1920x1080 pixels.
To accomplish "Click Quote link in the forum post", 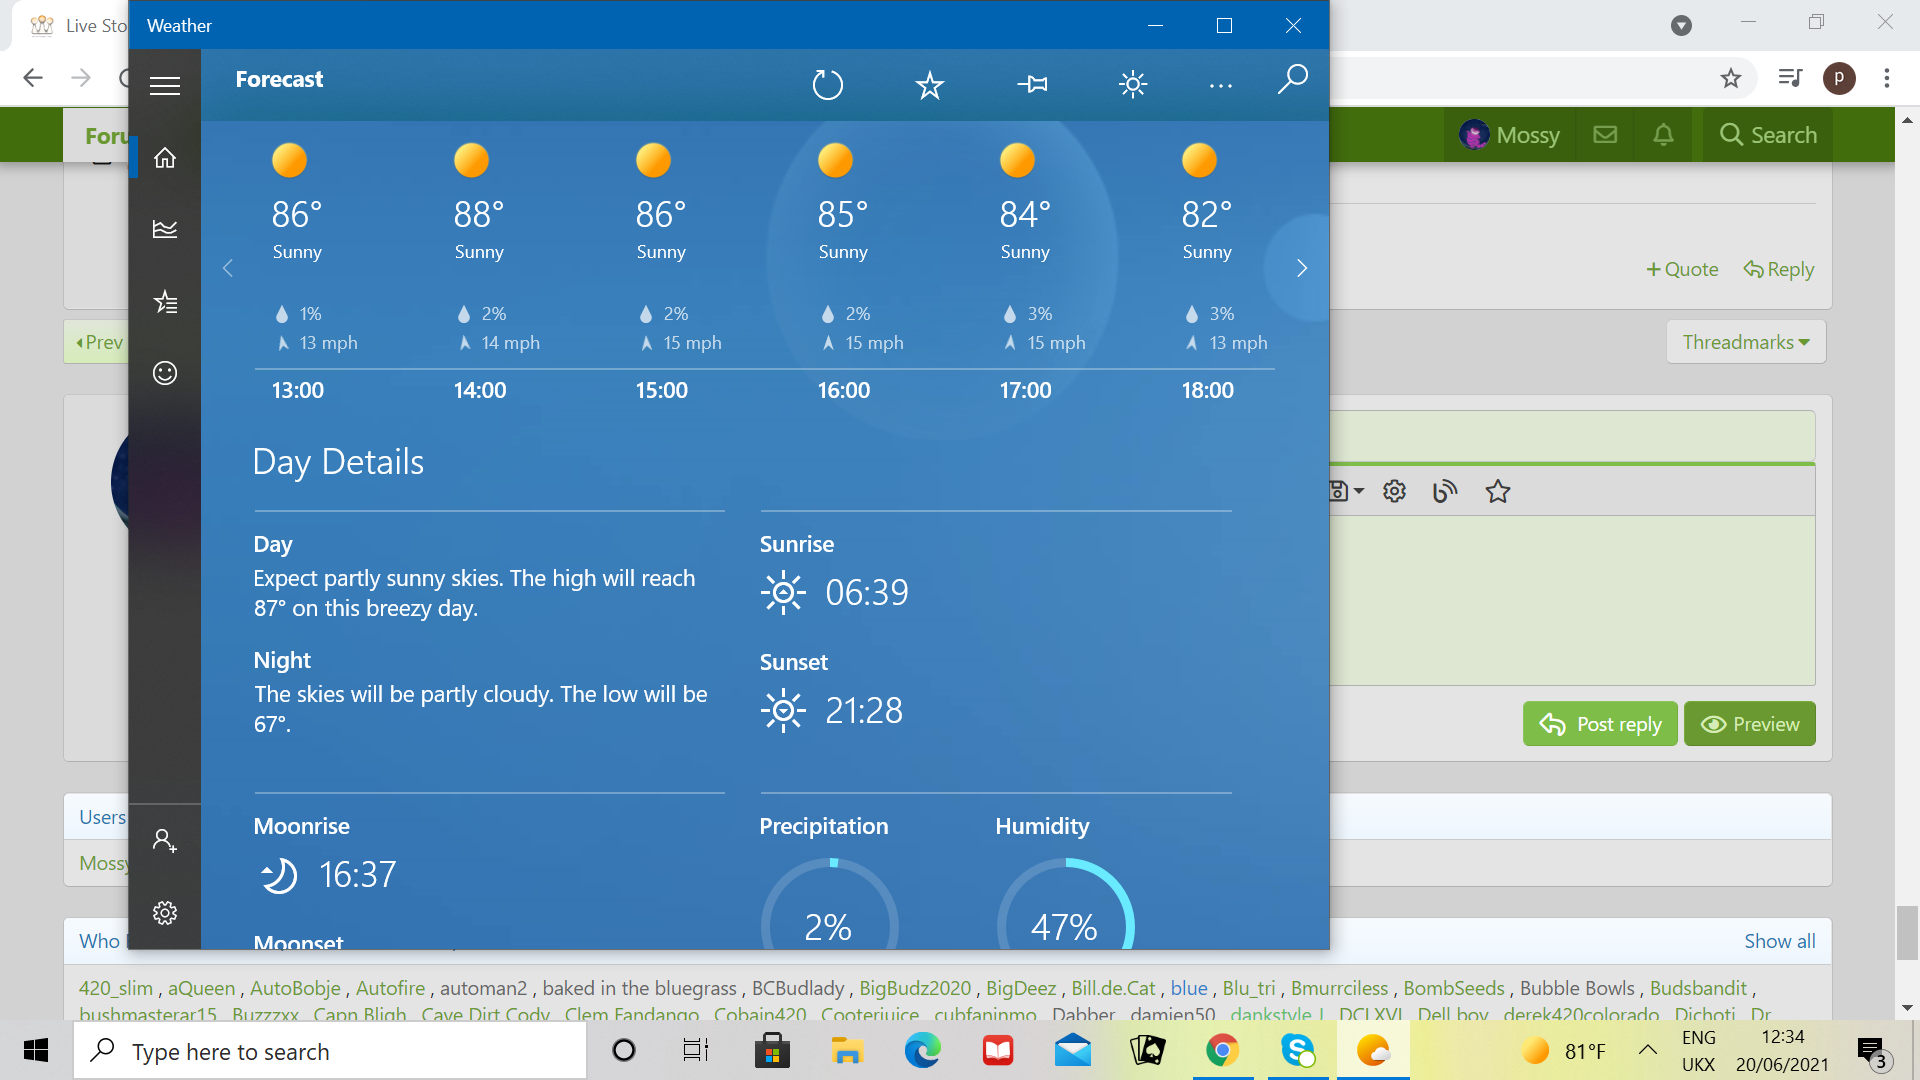I will (1682, 269).
